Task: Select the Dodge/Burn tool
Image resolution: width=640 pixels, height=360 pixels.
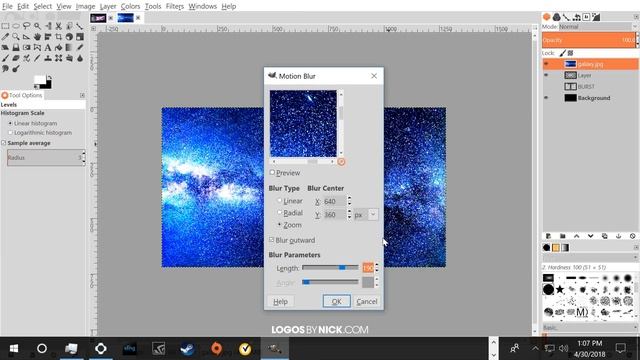Action: coord(16,69)
